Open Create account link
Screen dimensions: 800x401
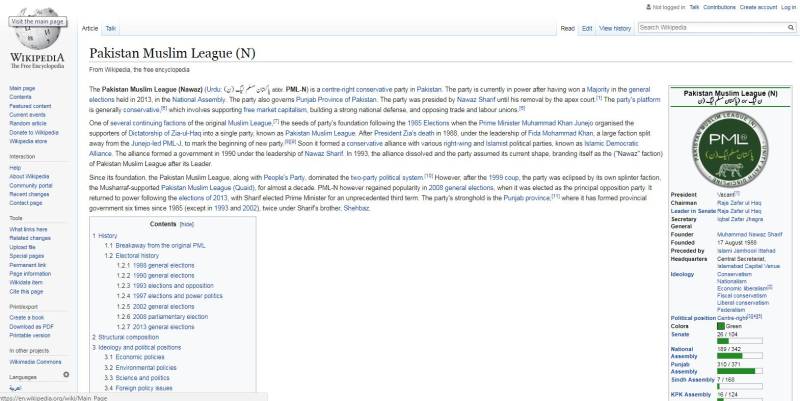click(759, 7)
